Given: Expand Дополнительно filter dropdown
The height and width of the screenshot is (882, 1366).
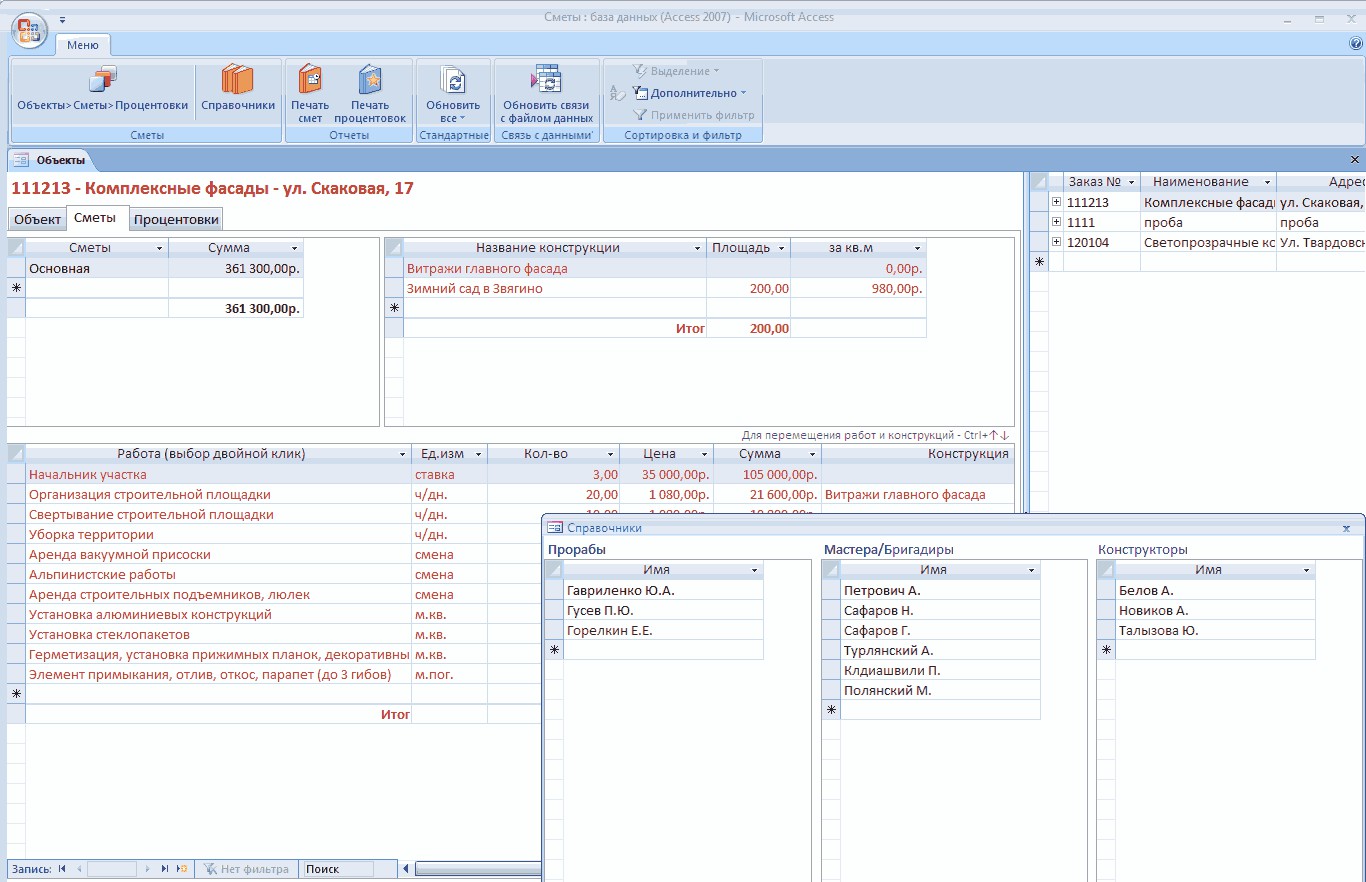Looking at the screenshot, I should coord(690,93).
